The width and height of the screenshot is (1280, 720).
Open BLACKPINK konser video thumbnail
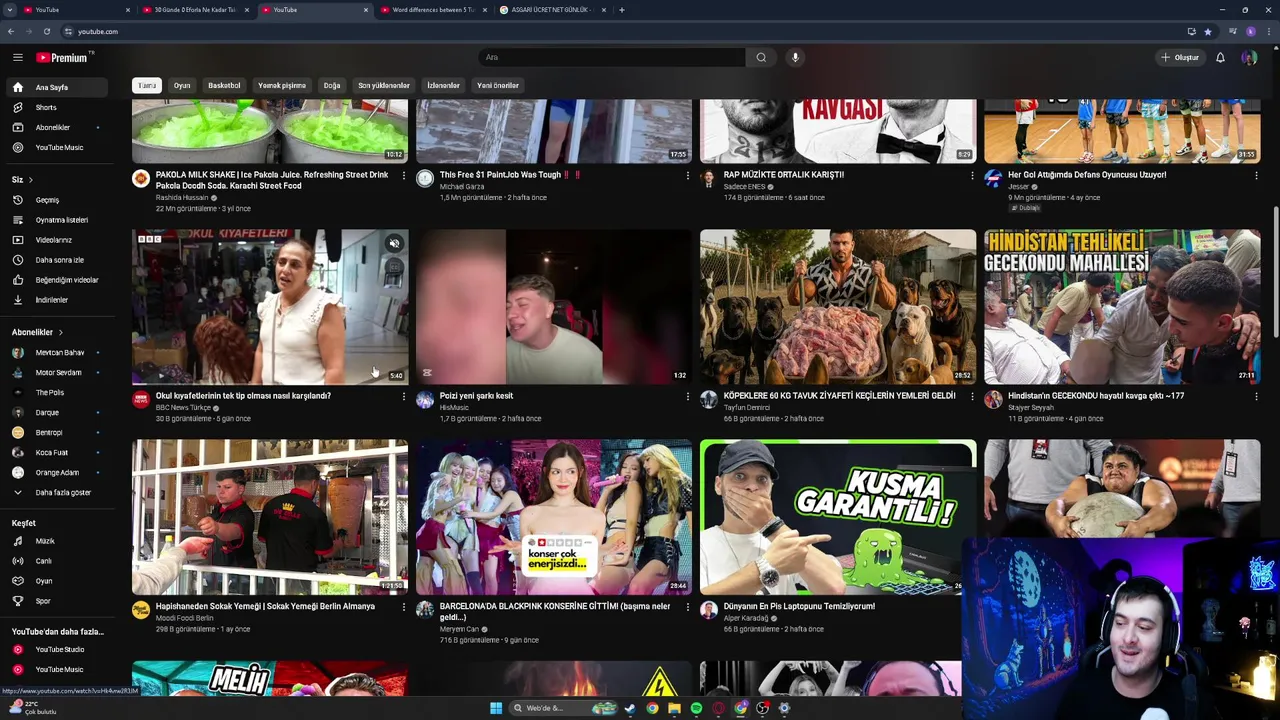click(x=554, y=517)
